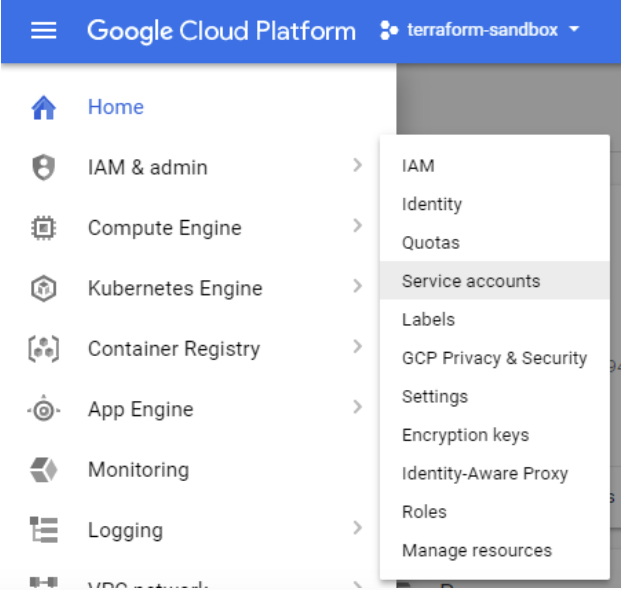This screenshot has height=590, width=622.
Task: Click the App Engine target icon
Action: [44, 409]
